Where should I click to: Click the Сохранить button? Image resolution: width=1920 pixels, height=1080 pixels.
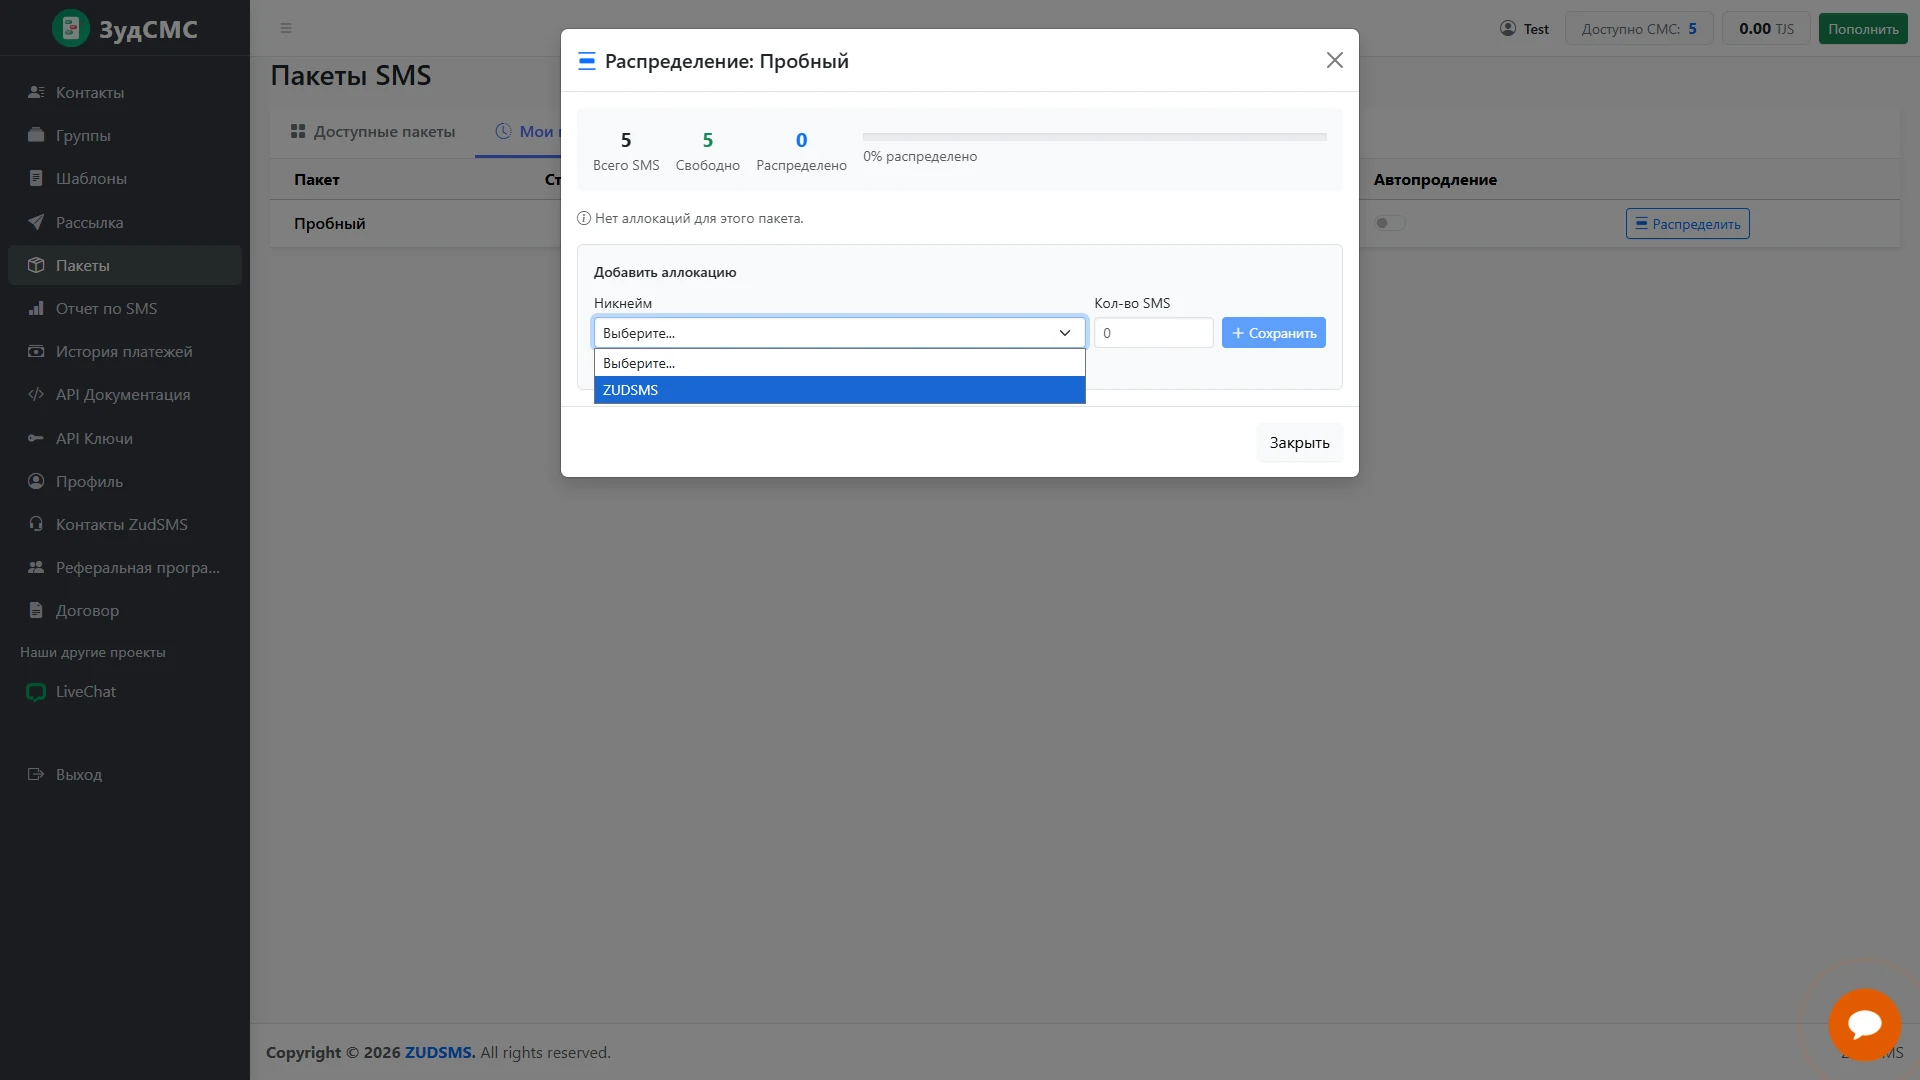[1274, 333]
